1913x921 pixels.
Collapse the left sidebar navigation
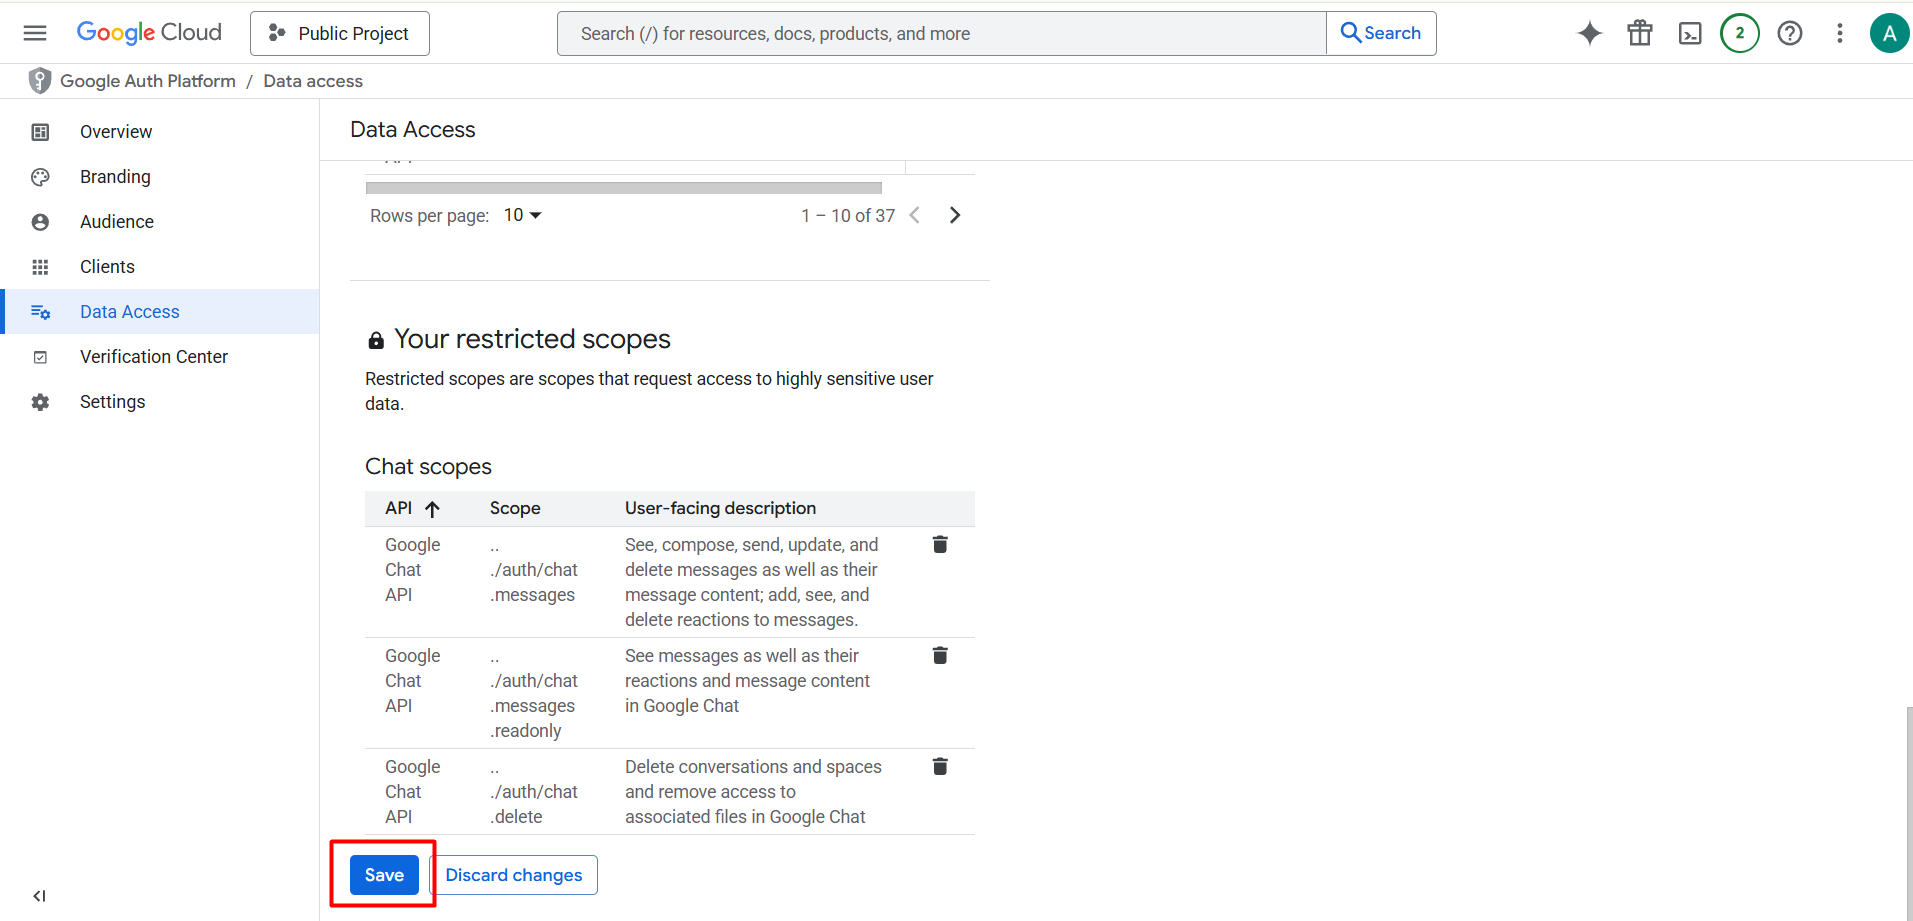pos(39,896)
